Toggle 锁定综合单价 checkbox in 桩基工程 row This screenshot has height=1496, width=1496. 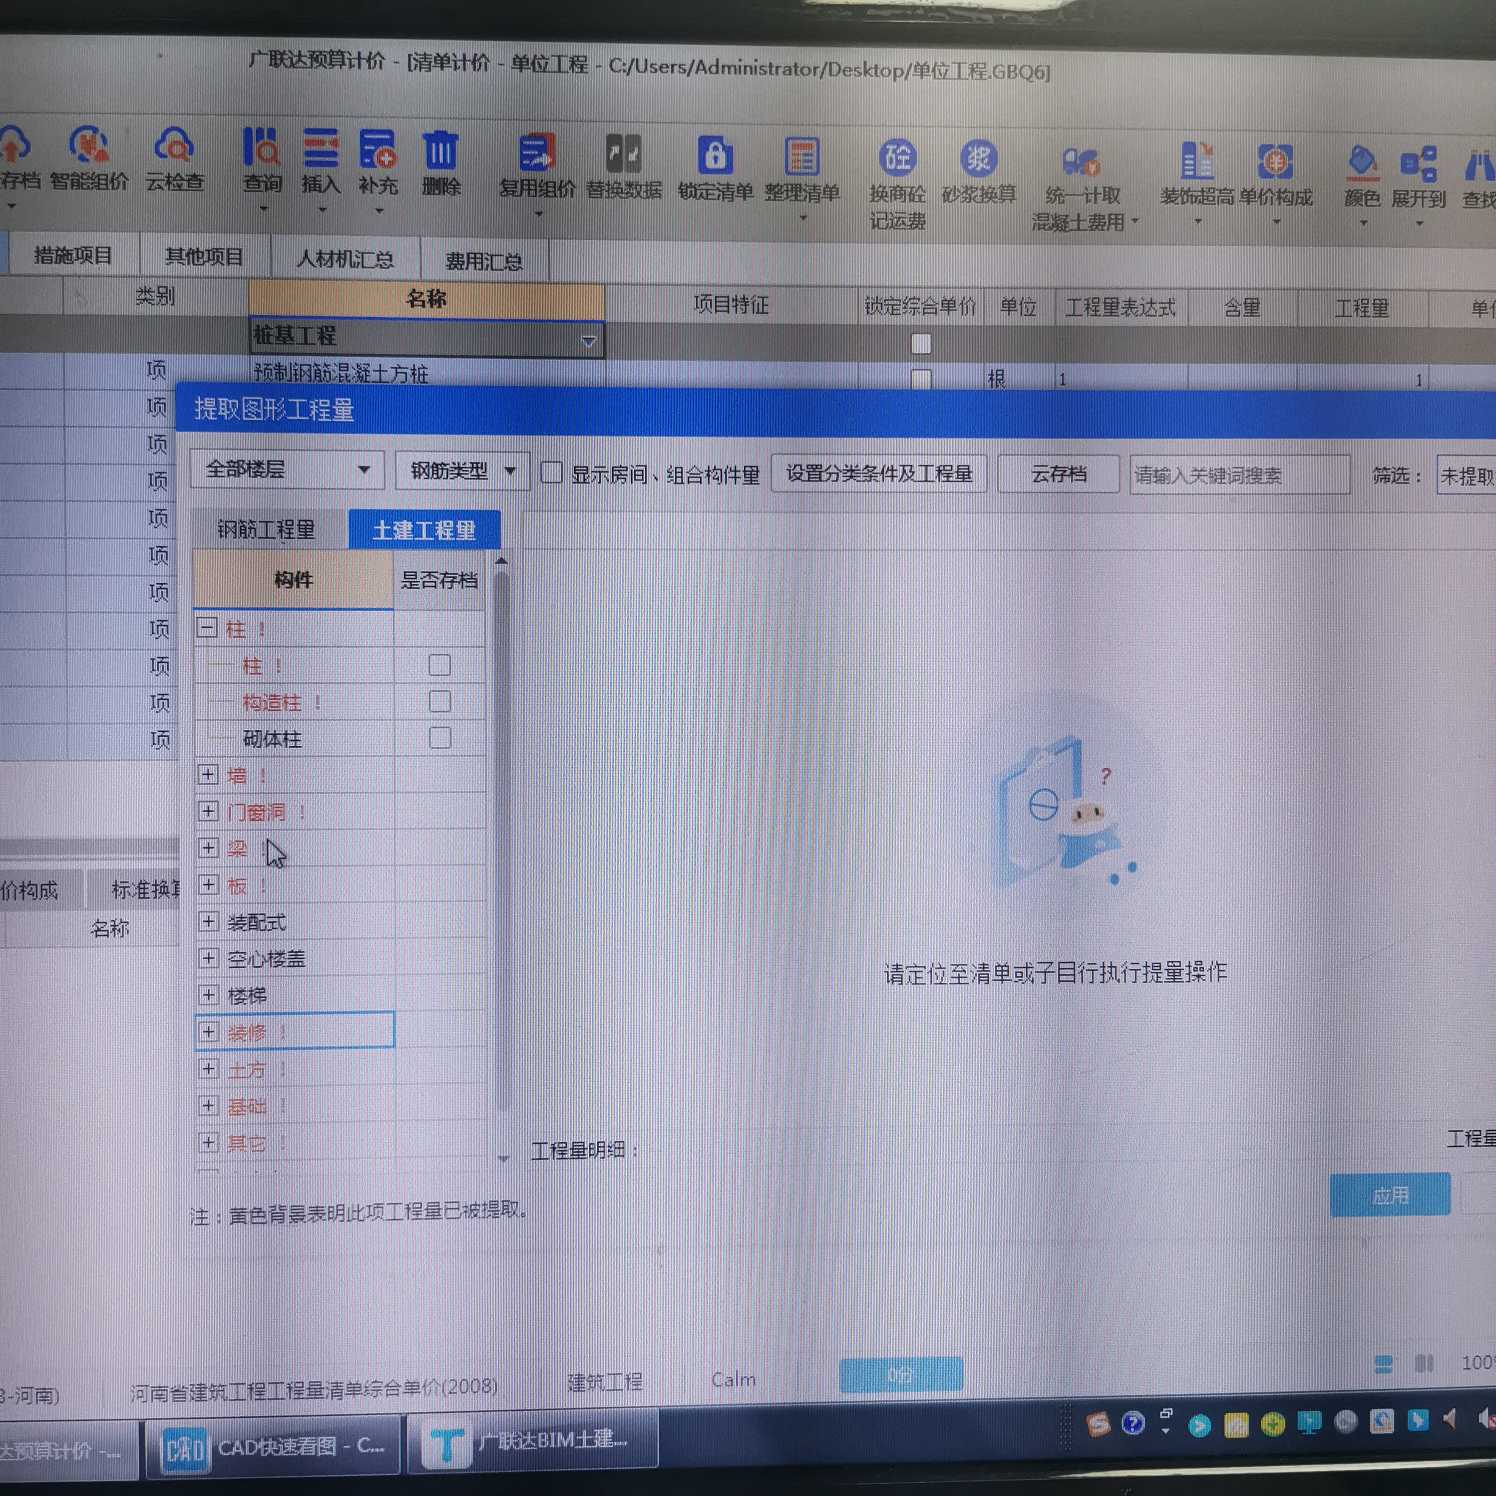[921, 344]
